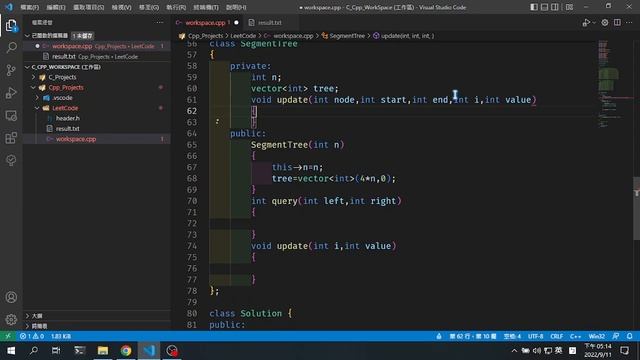Click the water-drop icon in status bar
This screenshot has width=640, height=360.
click(x=439, y=336)
